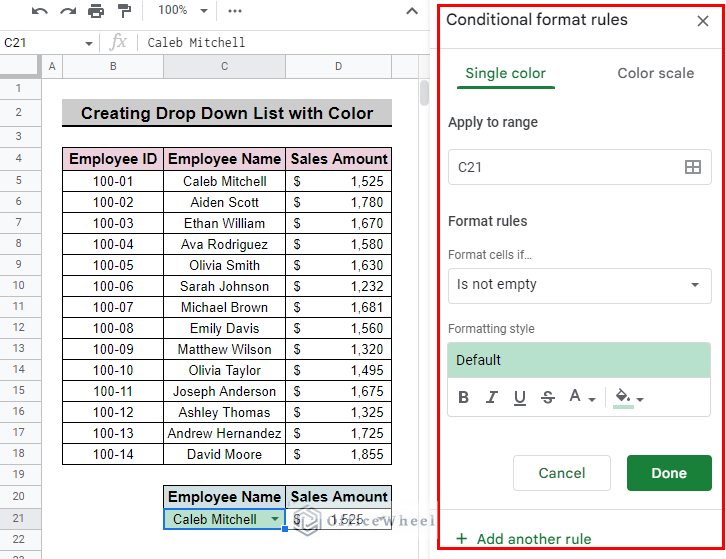Click cell 'Olivia Taylor'
Image resolution: width=726 pixels, height=559 pixels.
pos(225,370)
